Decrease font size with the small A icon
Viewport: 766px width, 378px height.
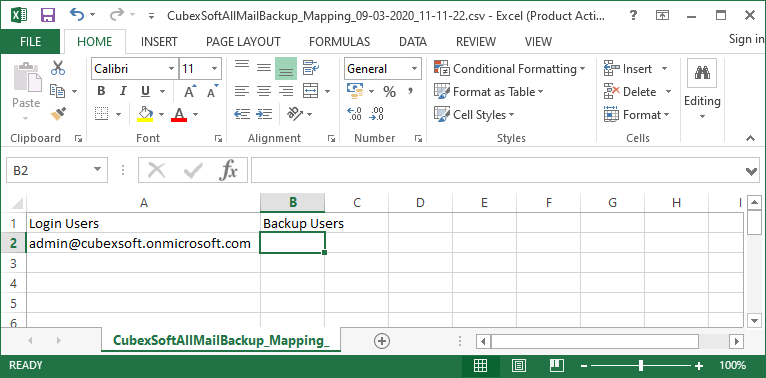(x=213, y=91)
